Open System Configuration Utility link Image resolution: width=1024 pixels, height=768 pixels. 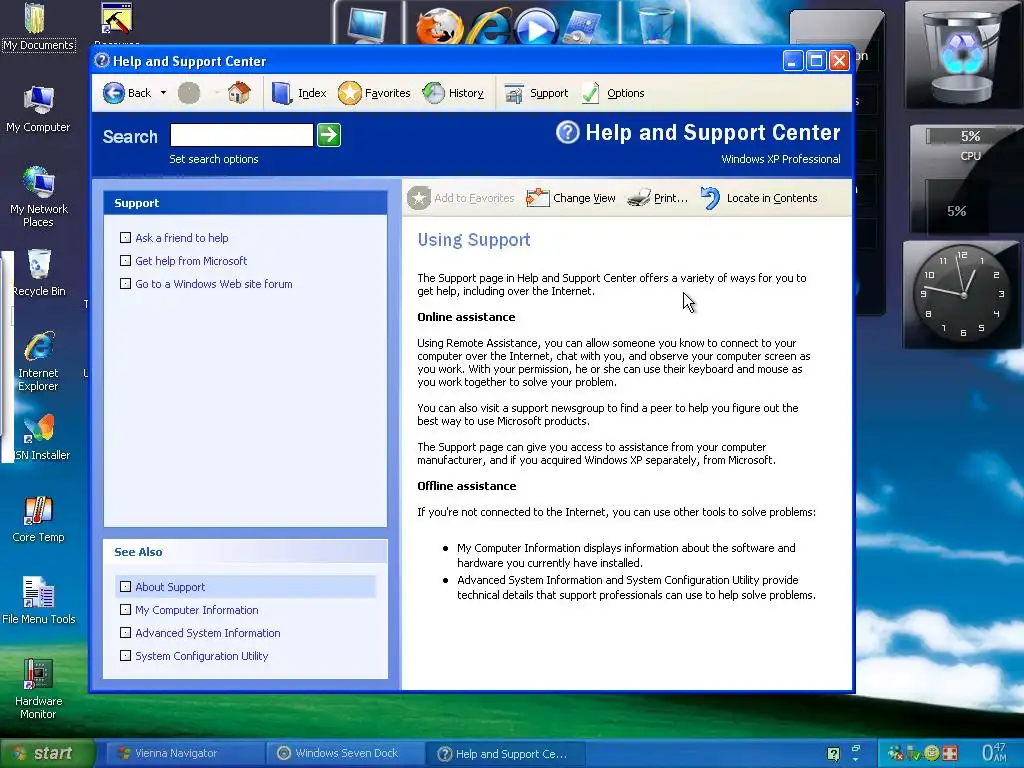[201, 656]
